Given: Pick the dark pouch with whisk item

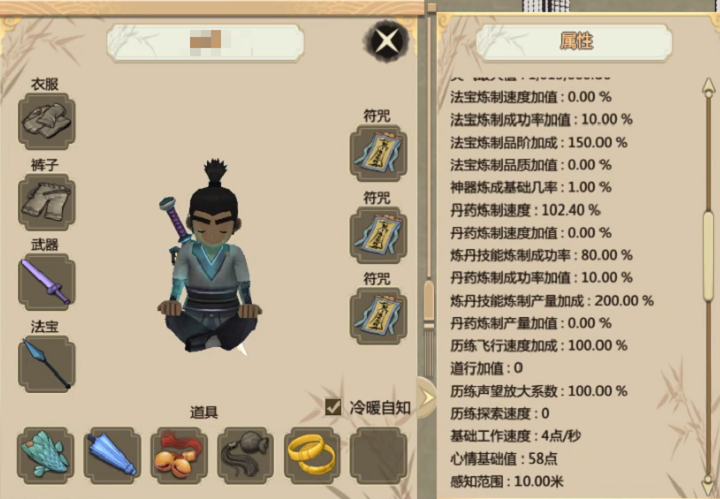Looking at the screenshot, I should point(246,455).
